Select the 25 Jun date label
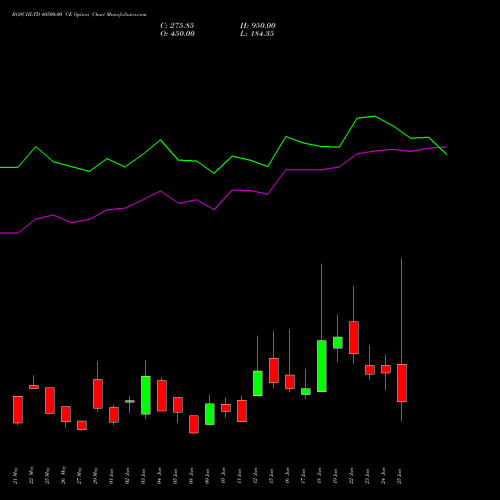500x500 pixels. tap(400, 476)
